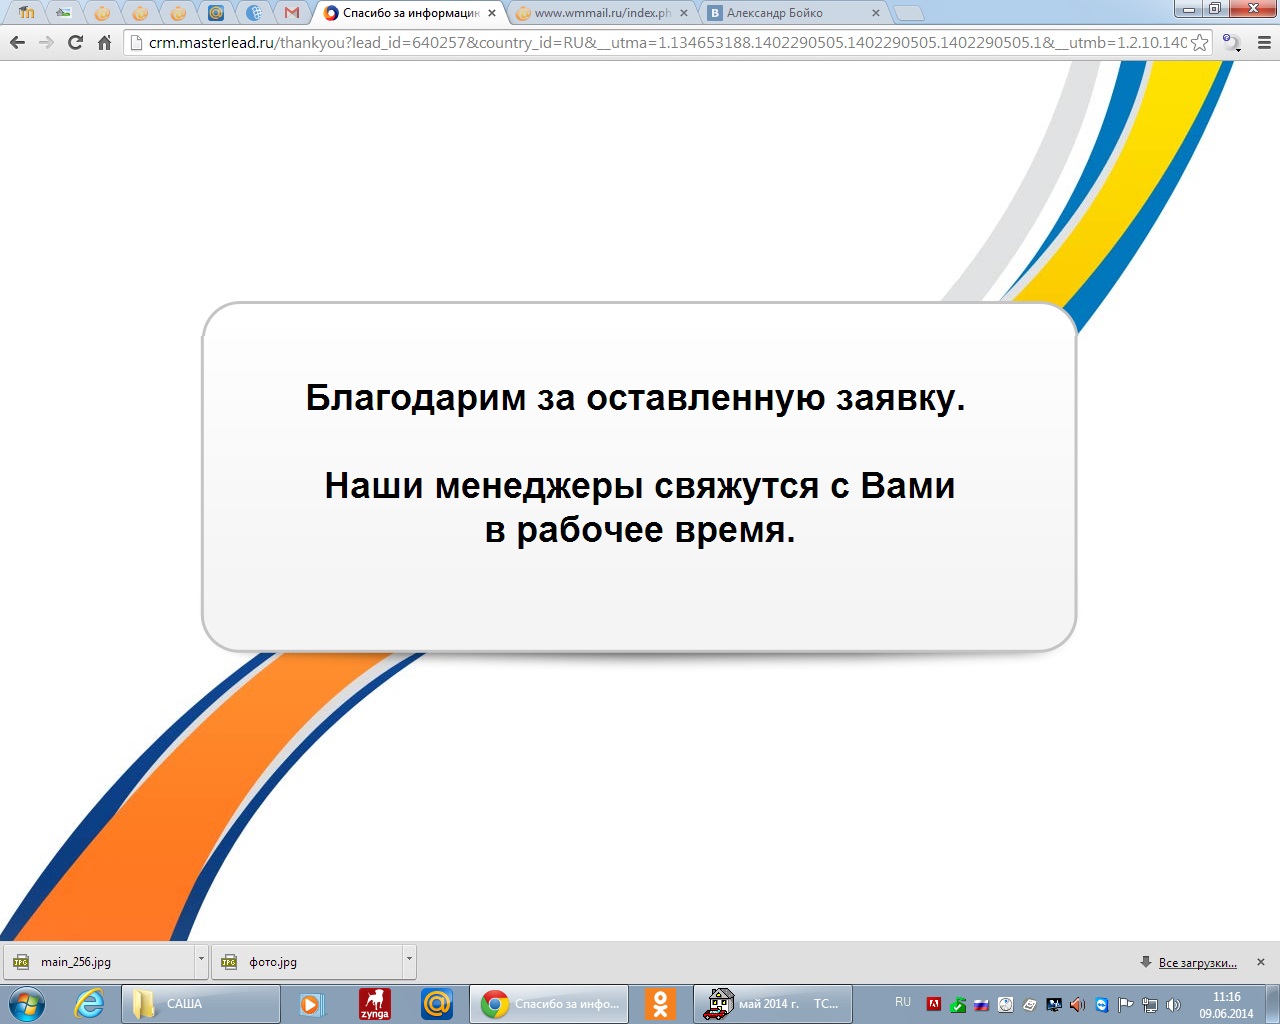The height and width of the screenshot is (1024, 1280).
Task: Expand options arrow for main_256.jpg download
Action: (201, 960)
